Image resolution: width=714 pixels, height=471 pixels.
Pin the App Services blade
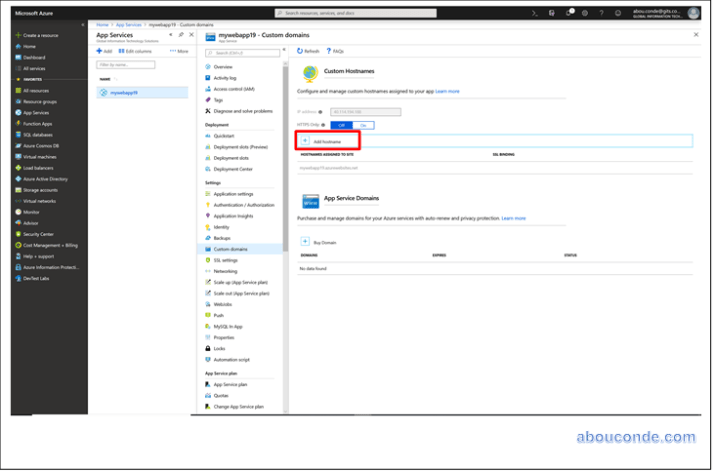tap(181, 34)
